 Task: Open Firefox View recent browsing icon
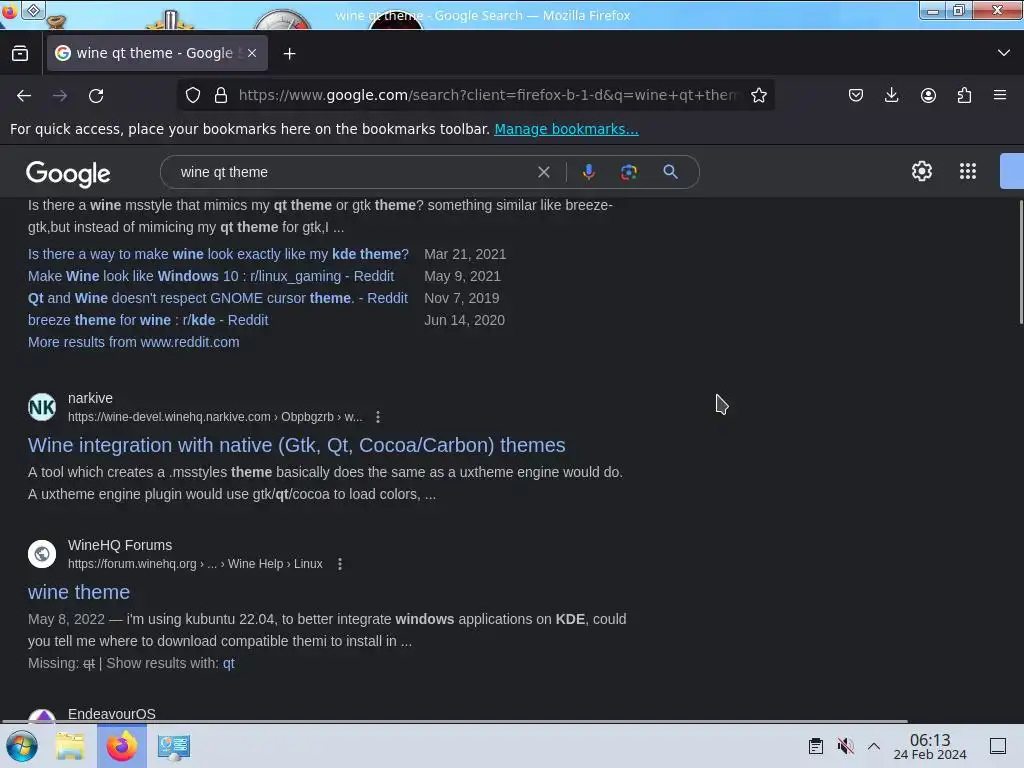click(x=20, y=53)
